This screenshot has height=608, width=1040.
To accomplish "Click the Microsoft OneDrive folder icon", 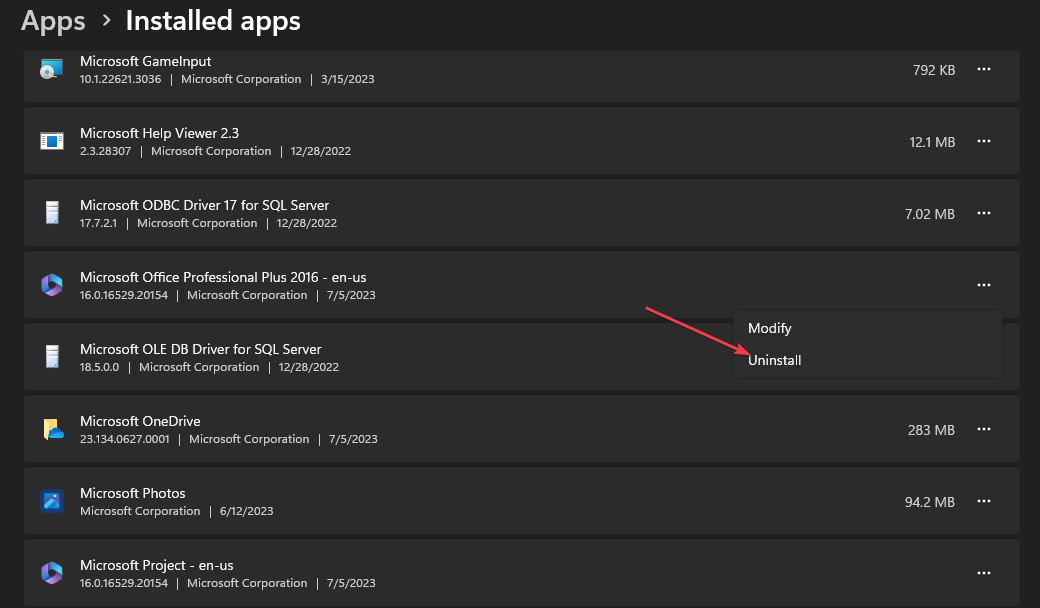I will (53, 429).
